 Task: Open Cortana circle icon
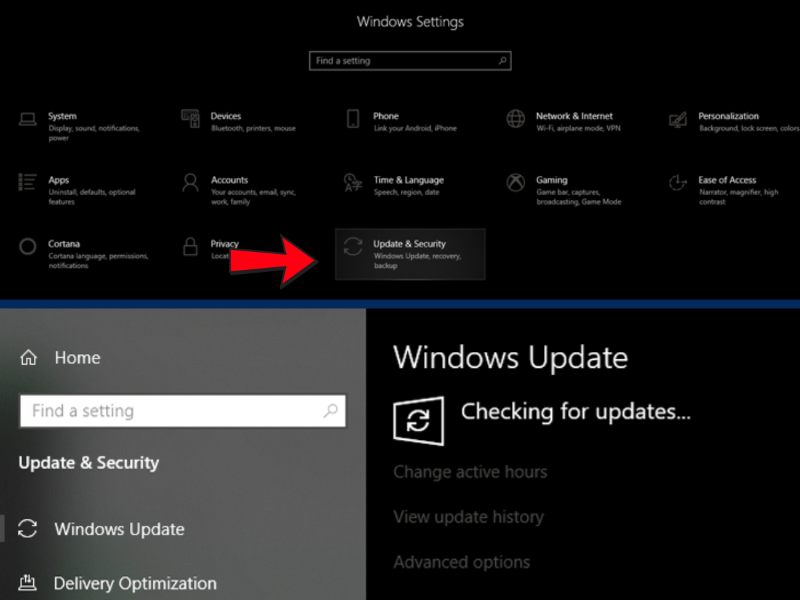click(x=28, y=246)
